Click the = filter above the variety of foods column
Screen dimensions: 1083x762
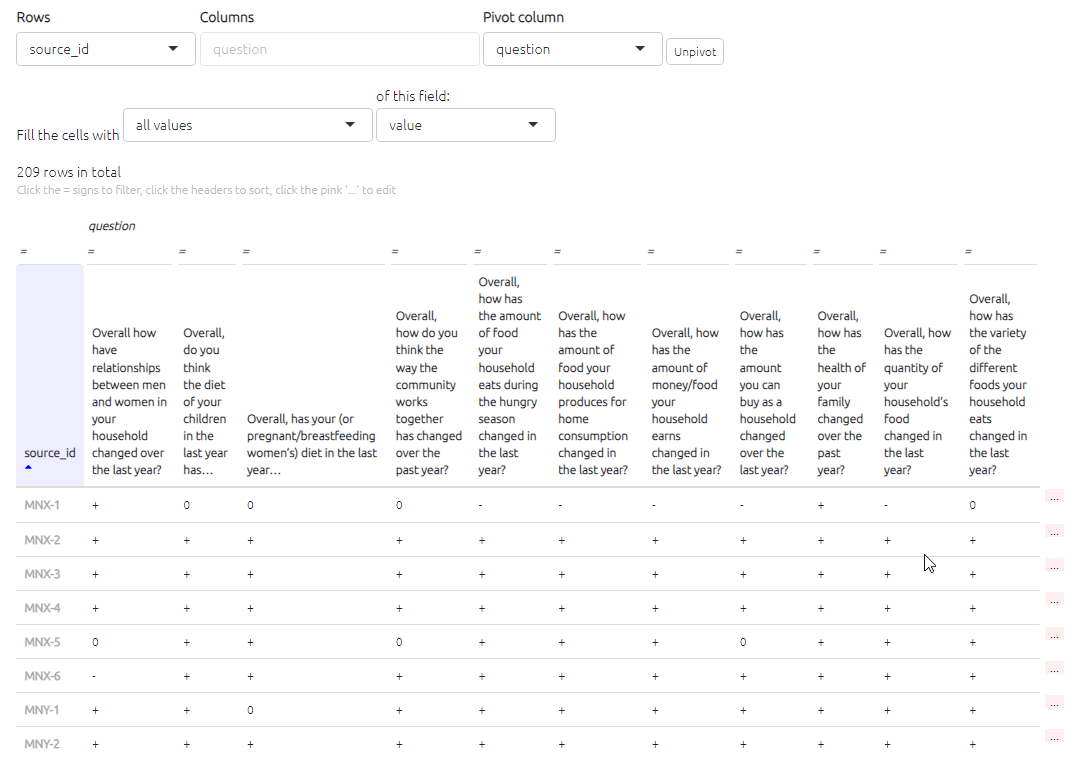[x=968, y=252]
